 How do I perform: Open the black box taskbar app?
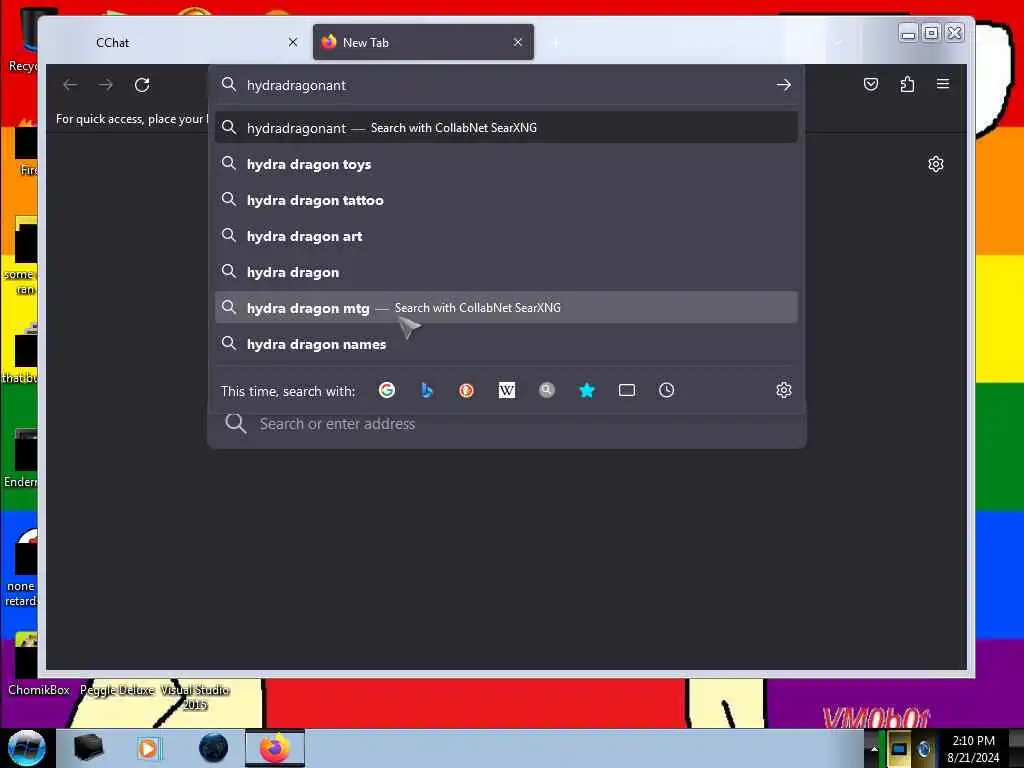tap(88, 748)
